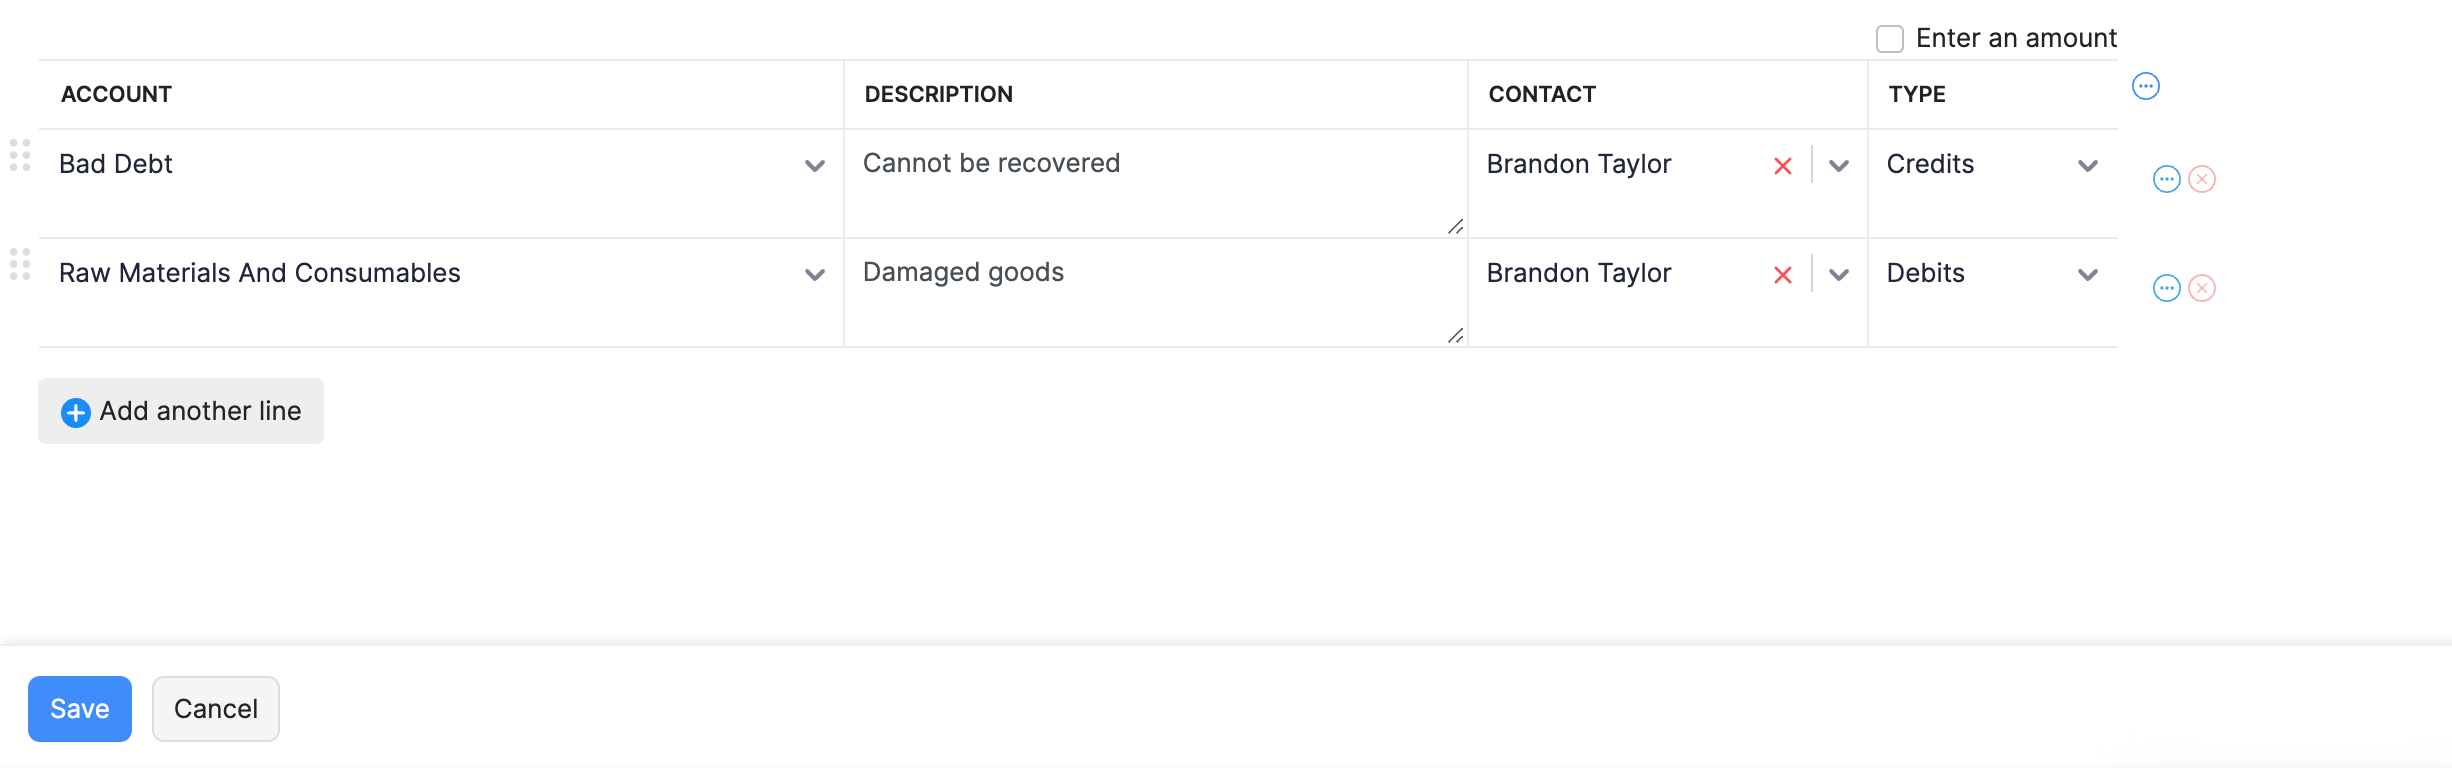
Task: Open the Debits type dropdown
Action: [x=2087, y=275]
